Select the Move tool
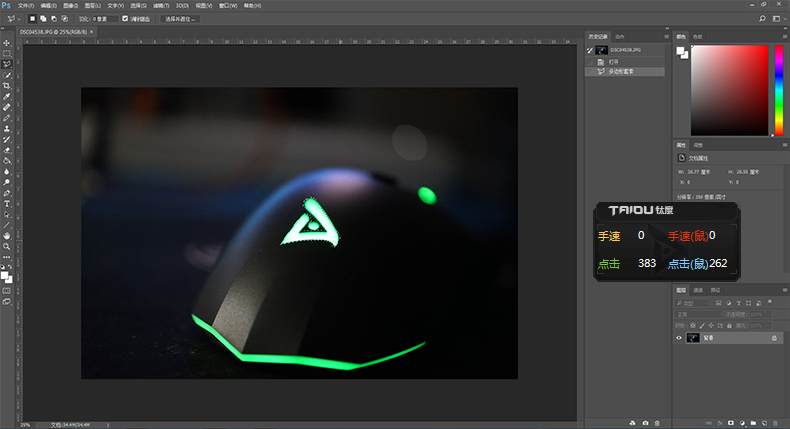Image resolution: width=790 pixels, height=429 pixels. pos(7,43)
